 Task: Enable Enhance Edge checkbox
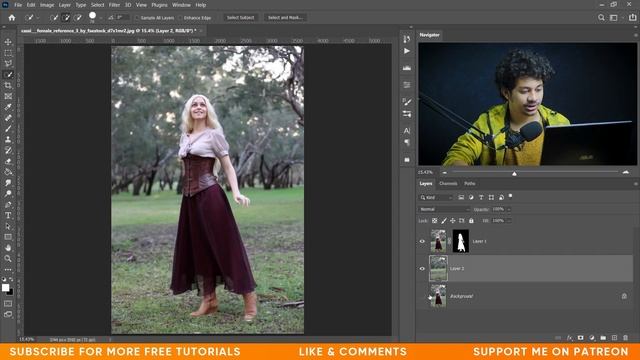coord(180,18)
